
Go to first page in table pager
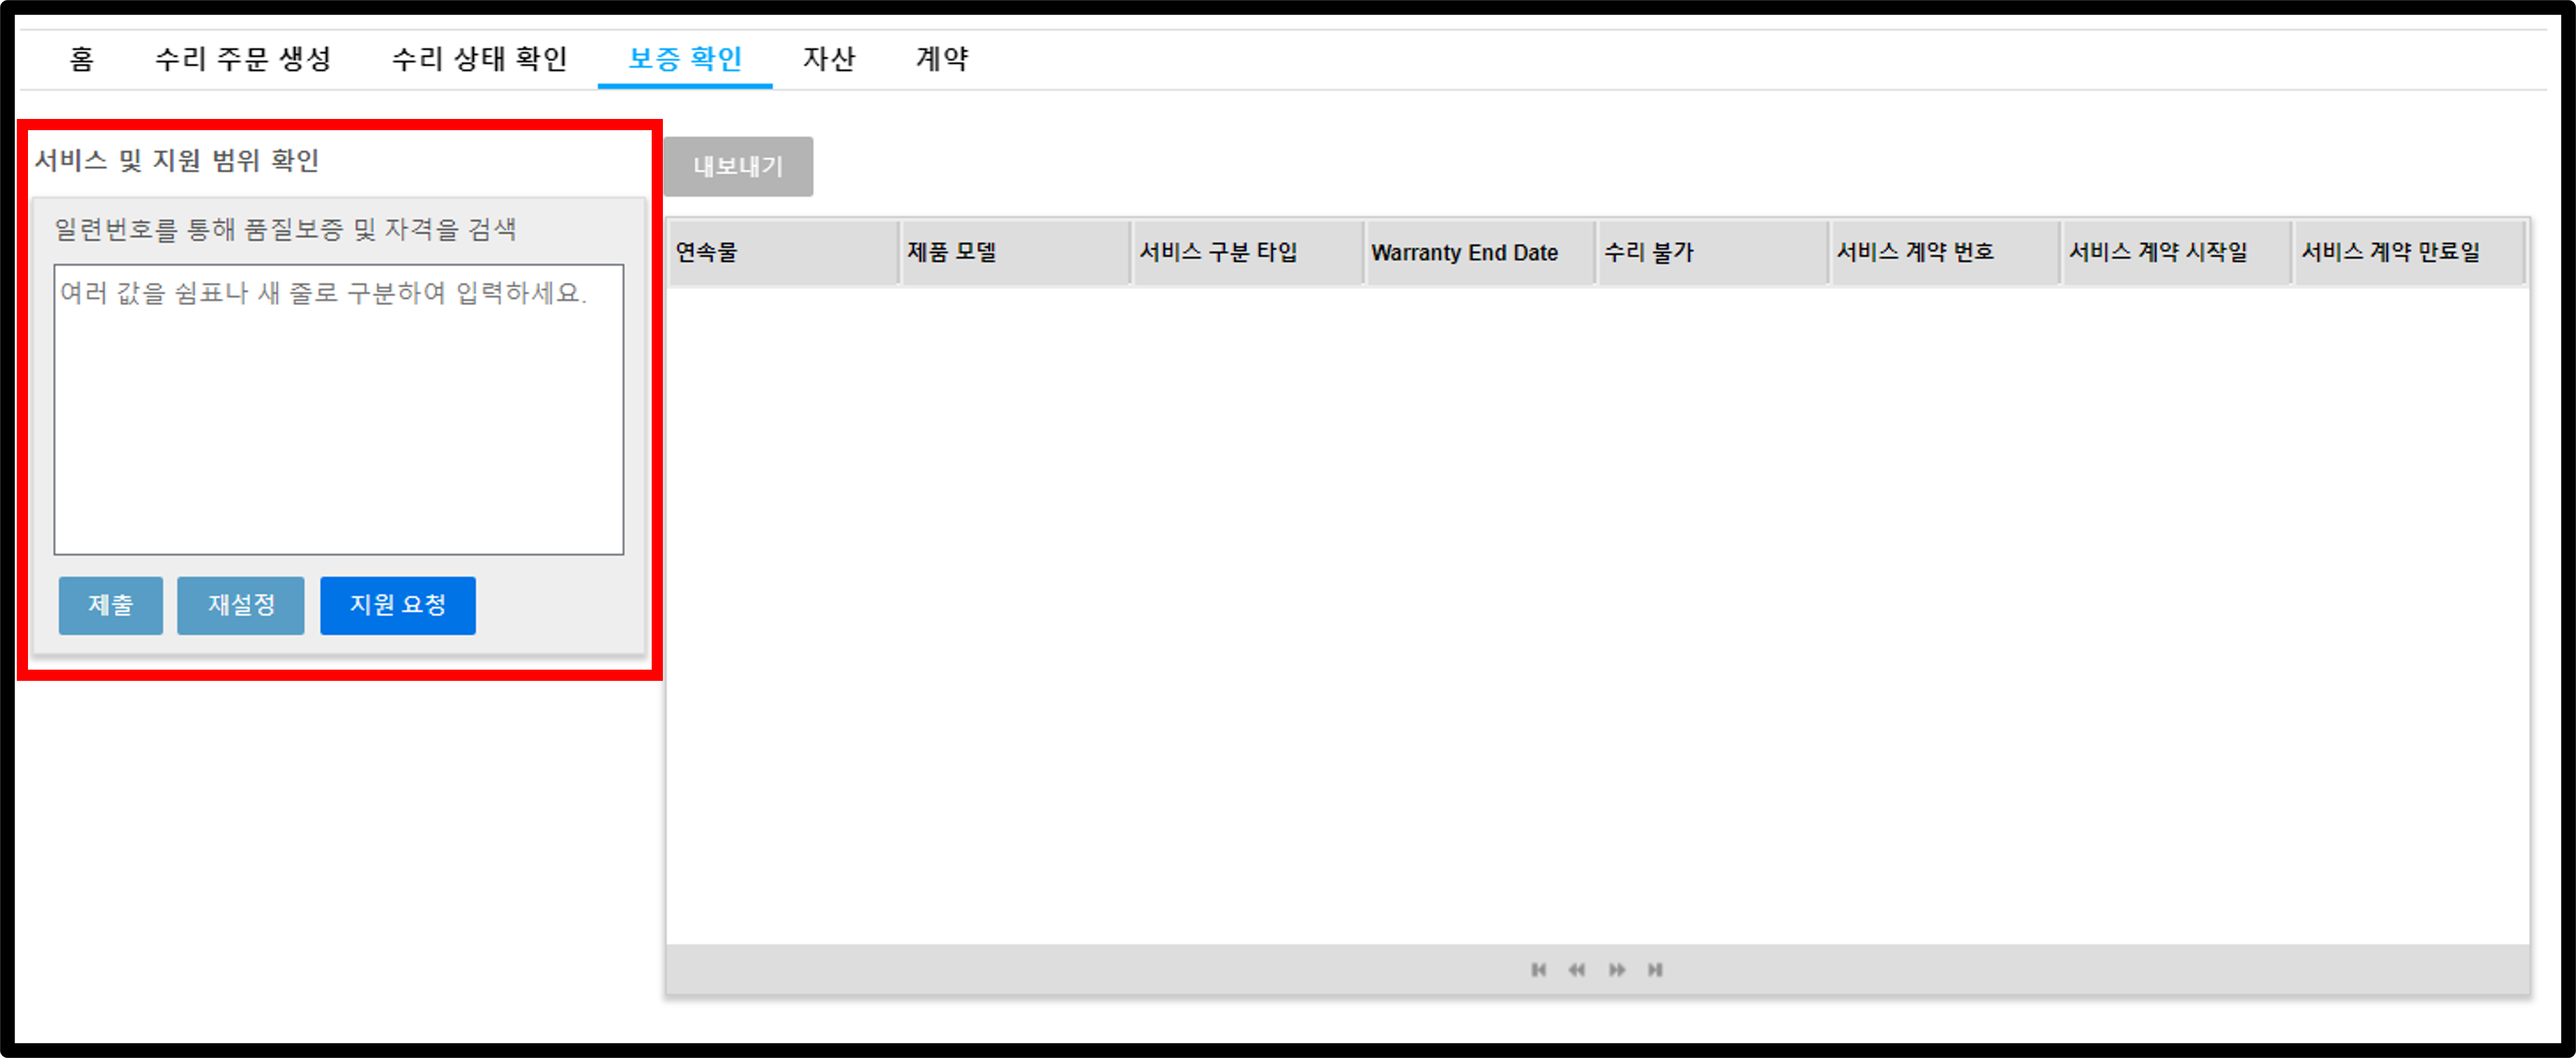pyautogui.click(x=1538, y=969)
